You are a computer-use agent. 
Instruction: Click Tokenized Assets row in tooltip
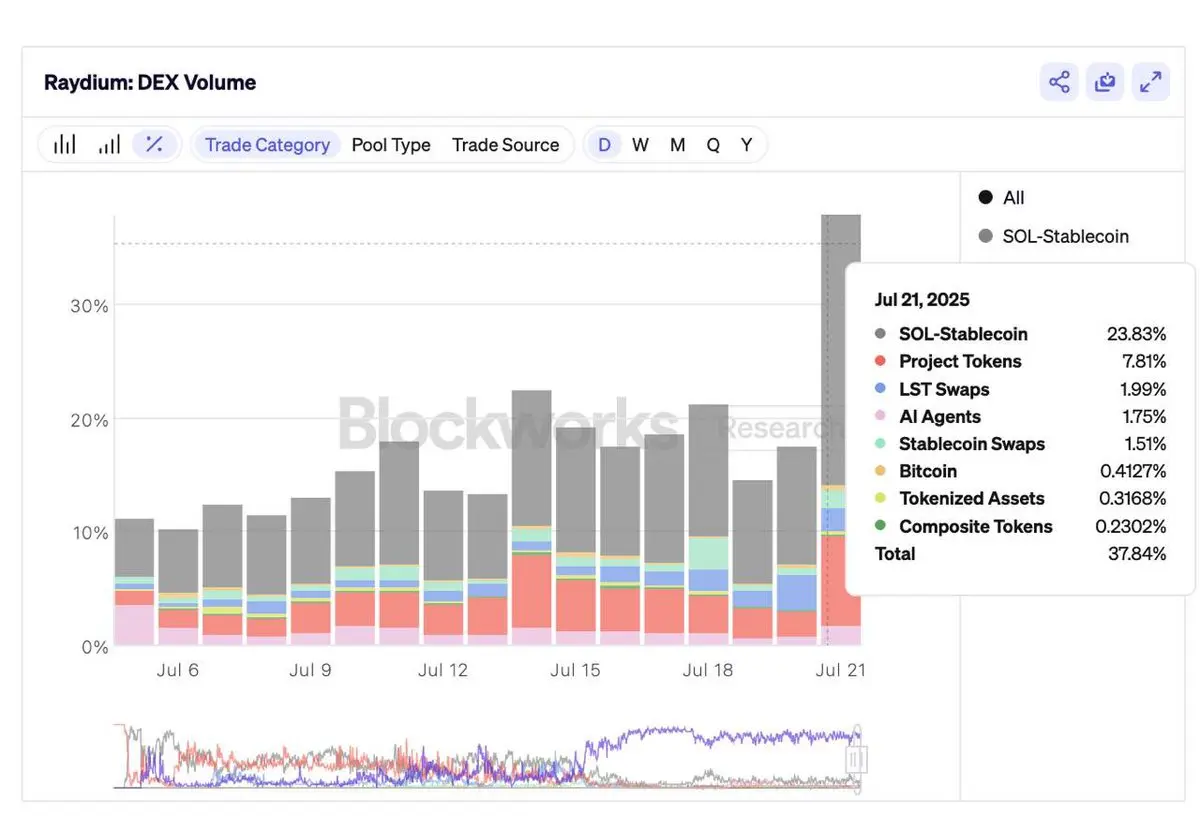(x=1020, y=498)
